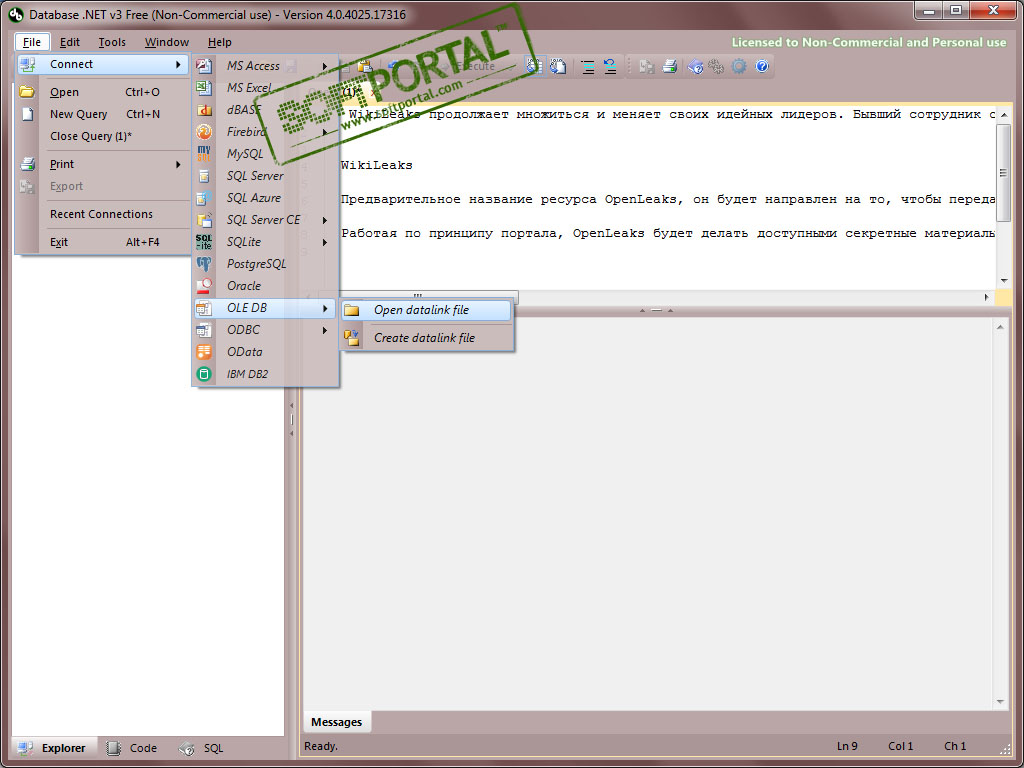Click the MySQL connection icon
The width and height of the screenshot is (1024, 768).
pyautogui.click(x=204, y=153)
